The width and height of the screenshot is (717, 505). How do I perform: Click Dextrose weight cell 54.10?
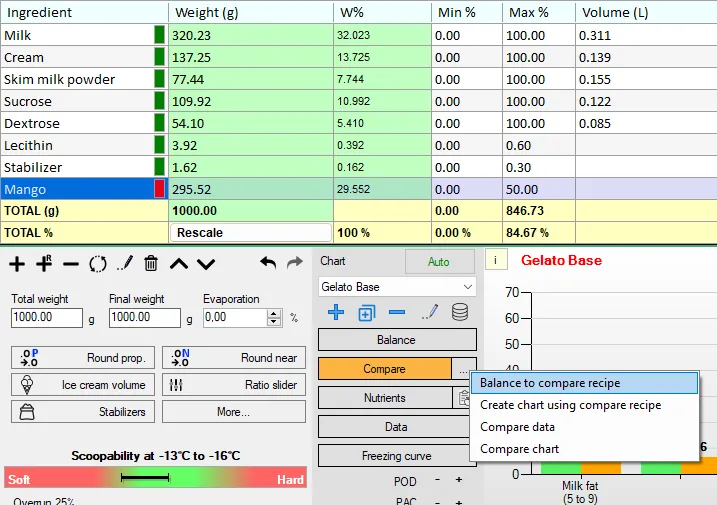[251, 123]
